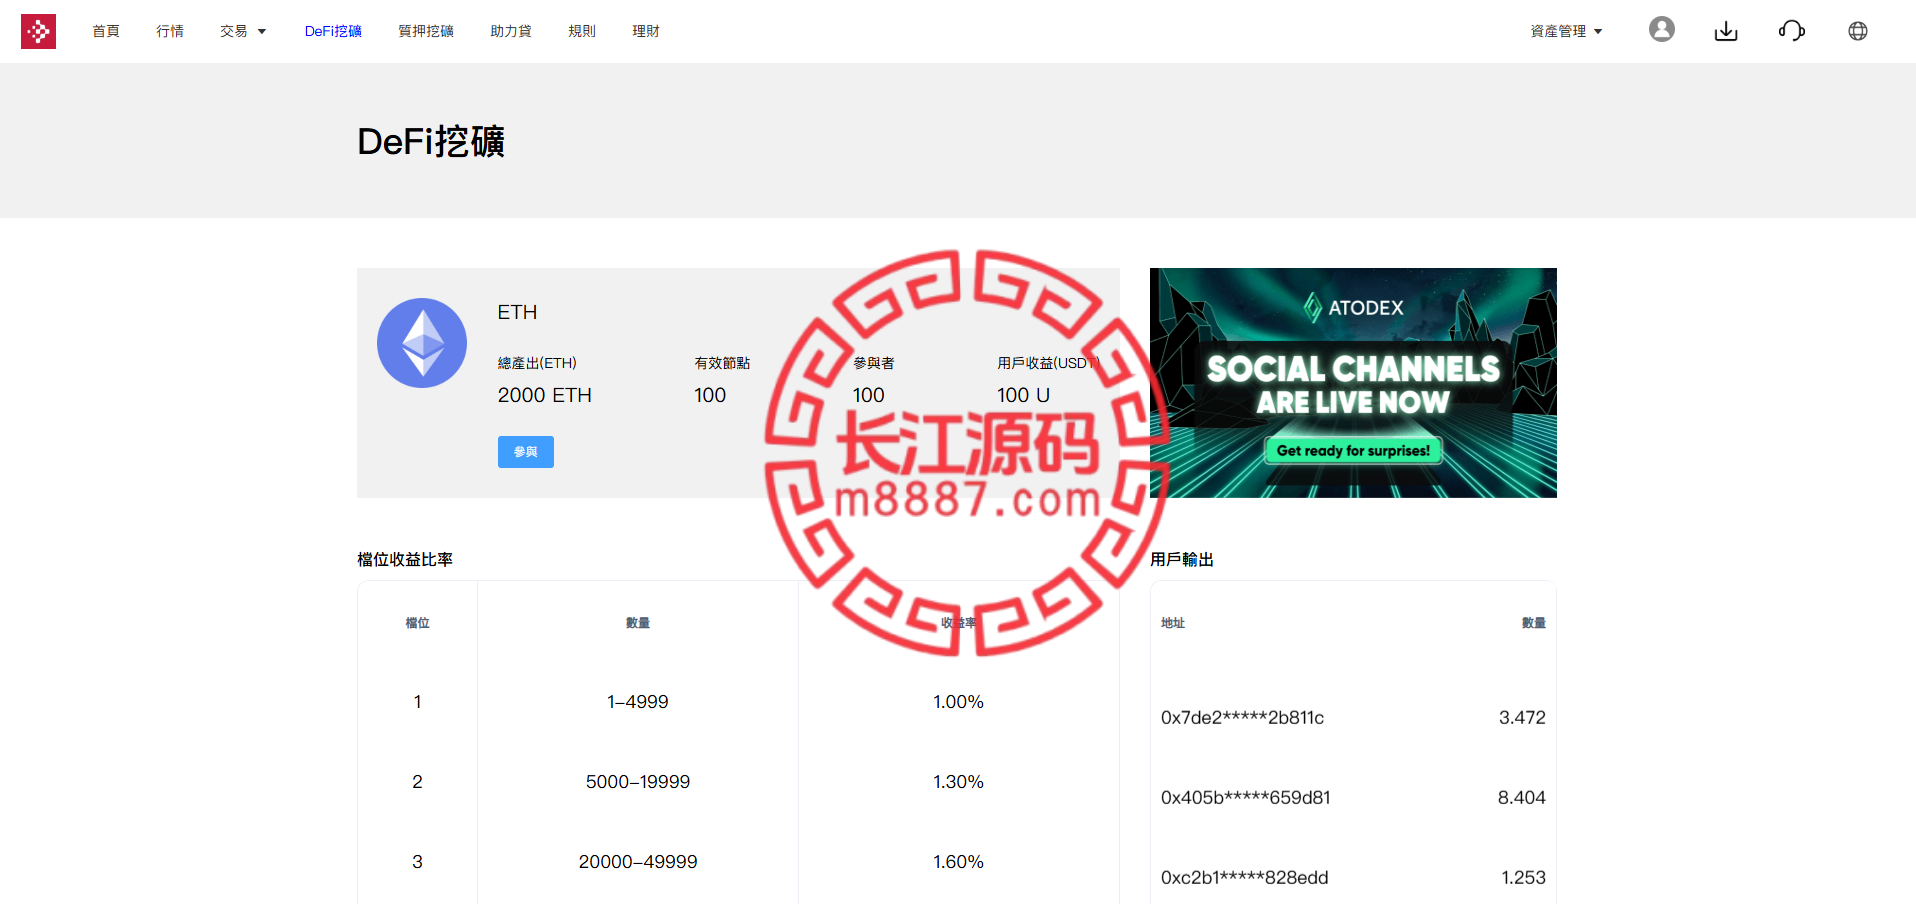Open the user account profile icon
This screenshot has width=1916, height=904.
point(1662,30)
